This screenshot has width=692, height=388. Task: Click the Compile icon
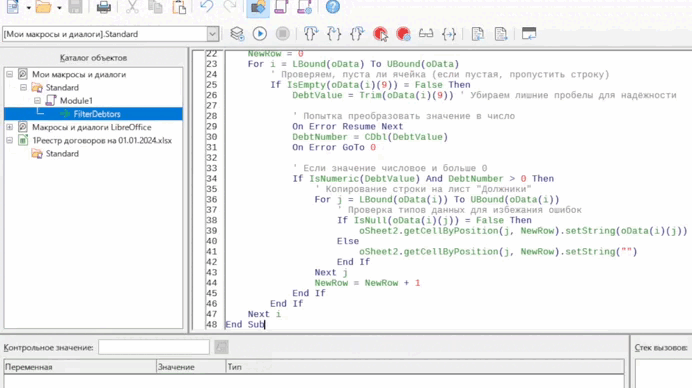[x=237, y=34]
